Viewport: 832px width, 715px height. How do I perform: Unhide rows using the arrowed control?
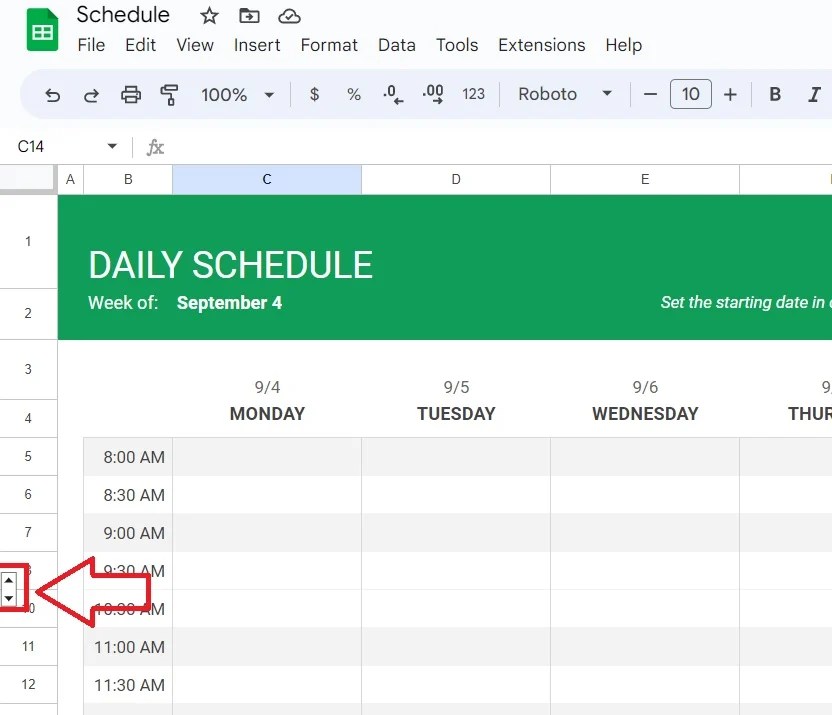pos(12,589)
